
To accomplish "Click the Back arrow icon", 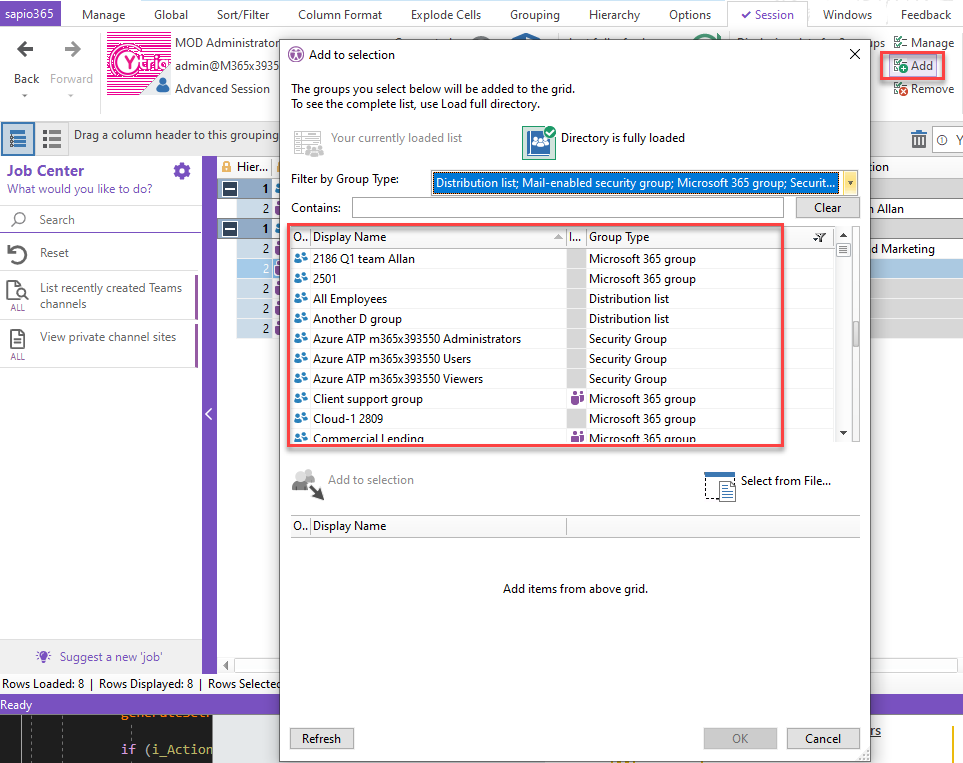I will click(x=26, y=50).
